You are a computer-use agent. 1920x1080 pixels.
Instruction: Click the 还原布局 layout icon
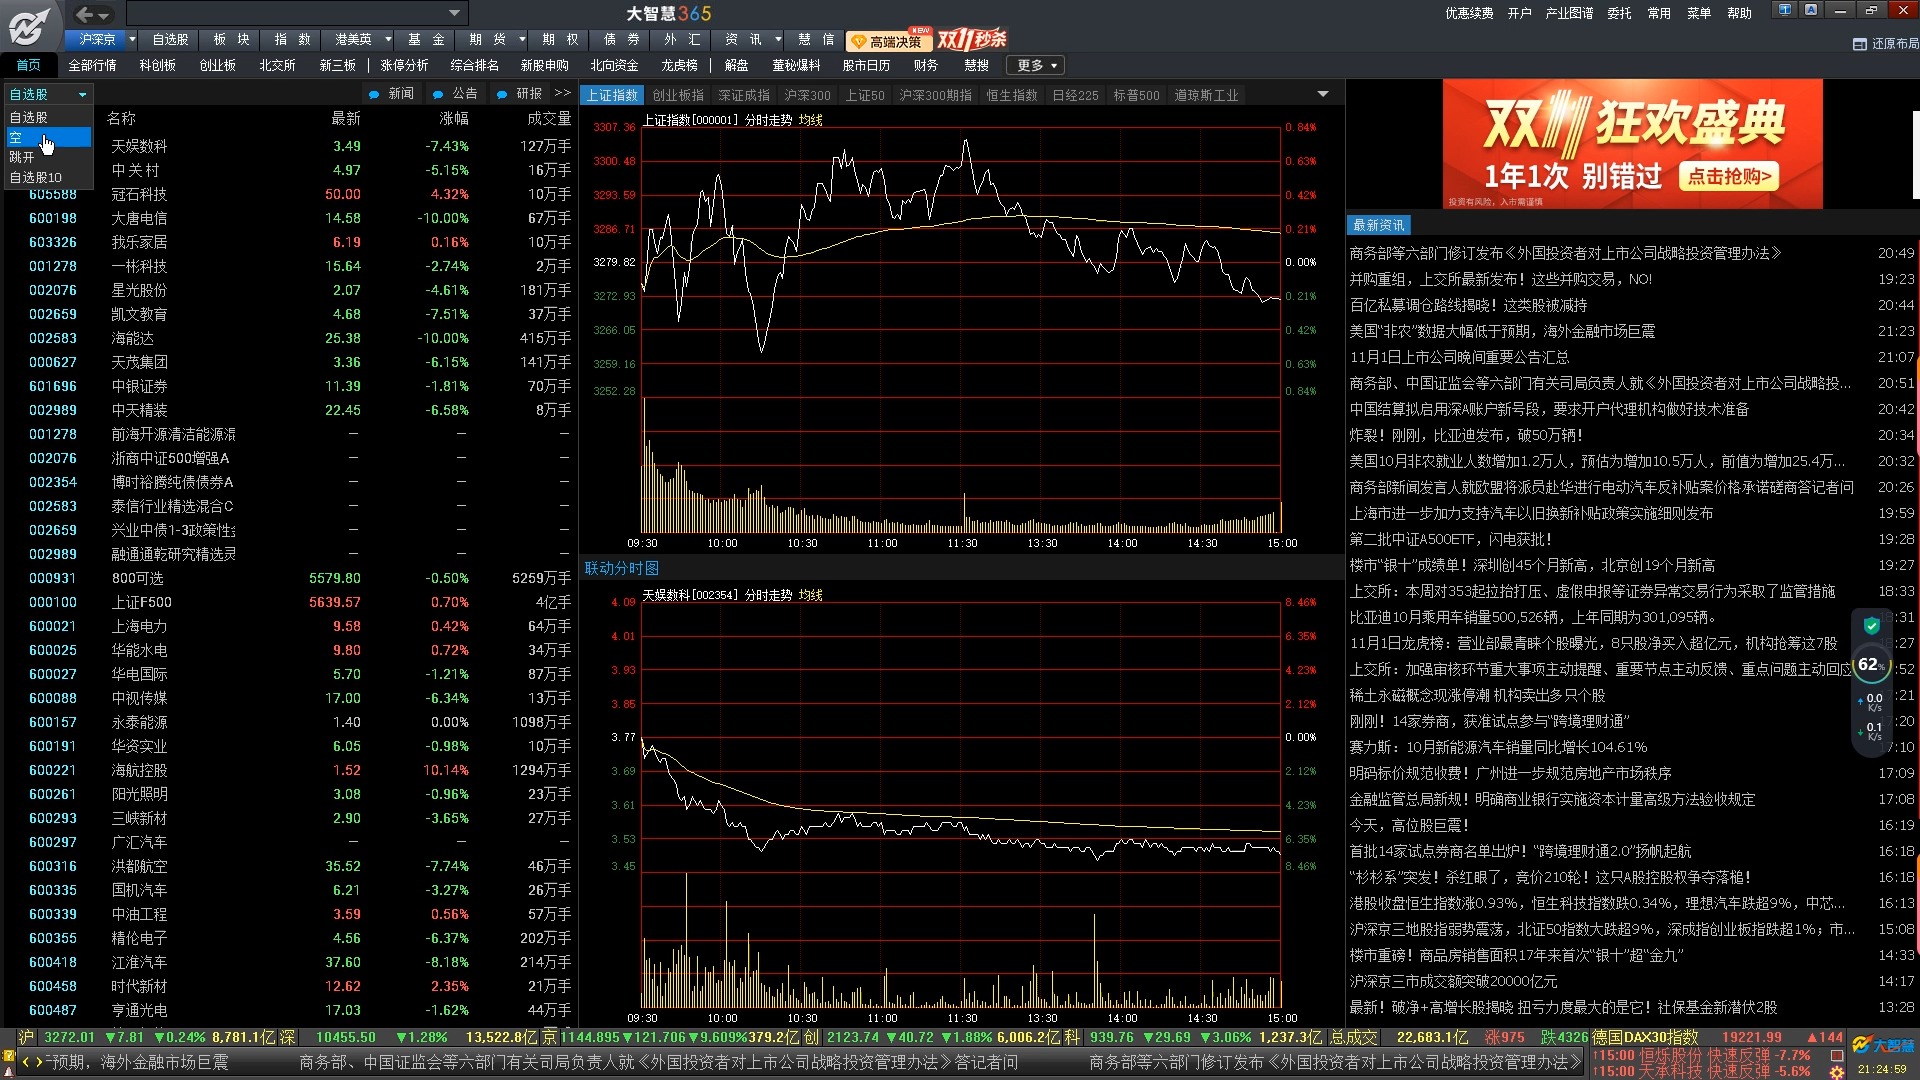point(1859,44)
